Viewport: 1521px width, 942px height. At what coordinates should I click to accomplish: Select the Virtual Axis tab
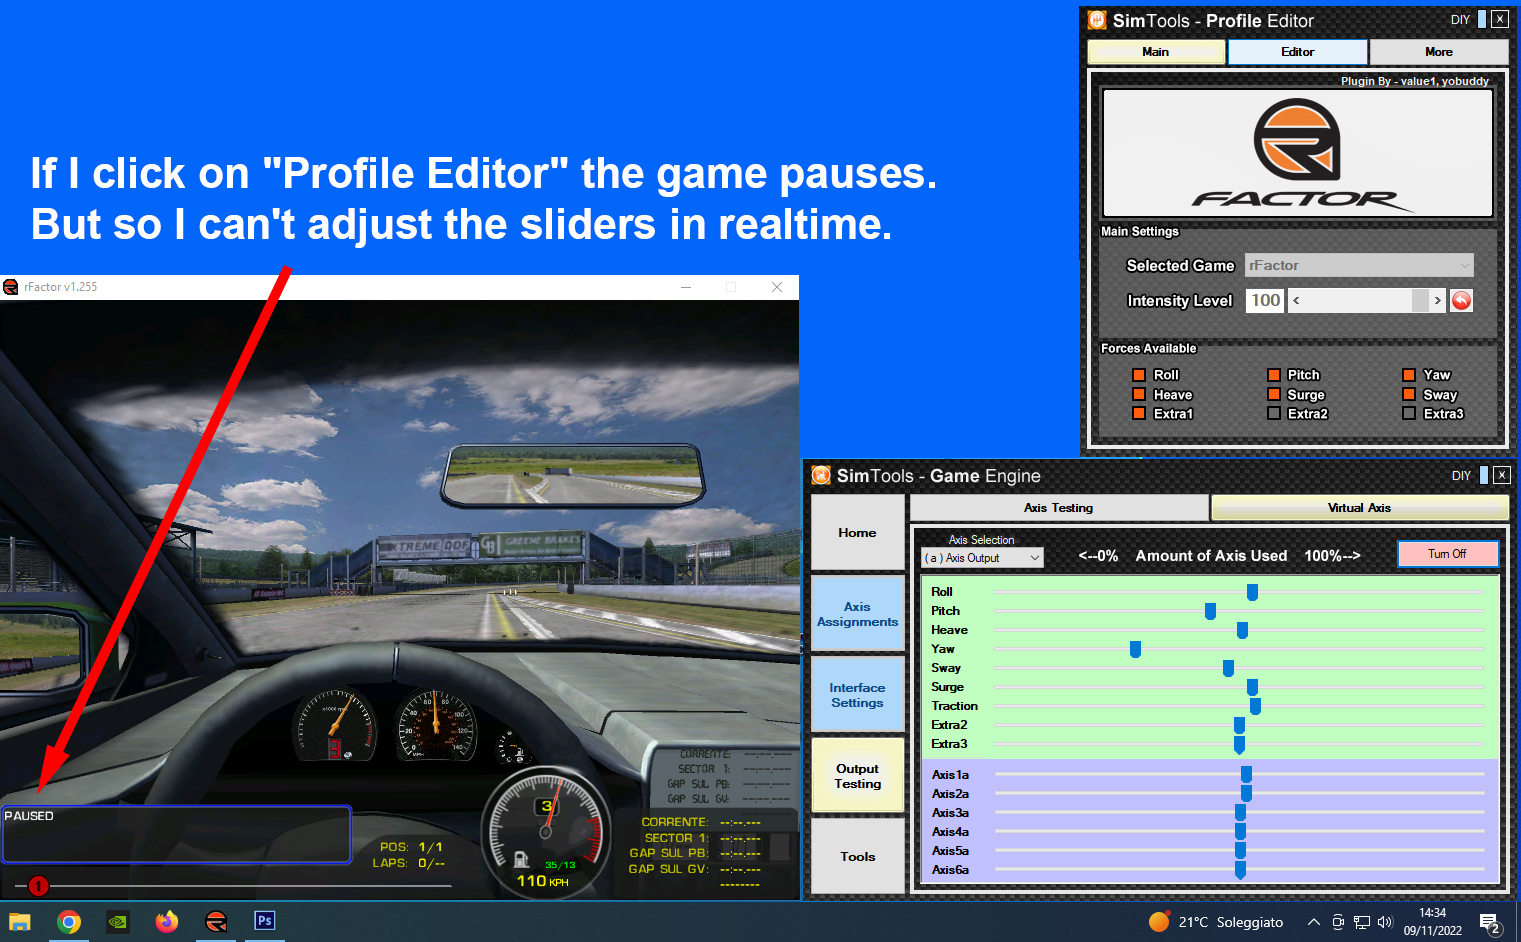coord(1360,508)
